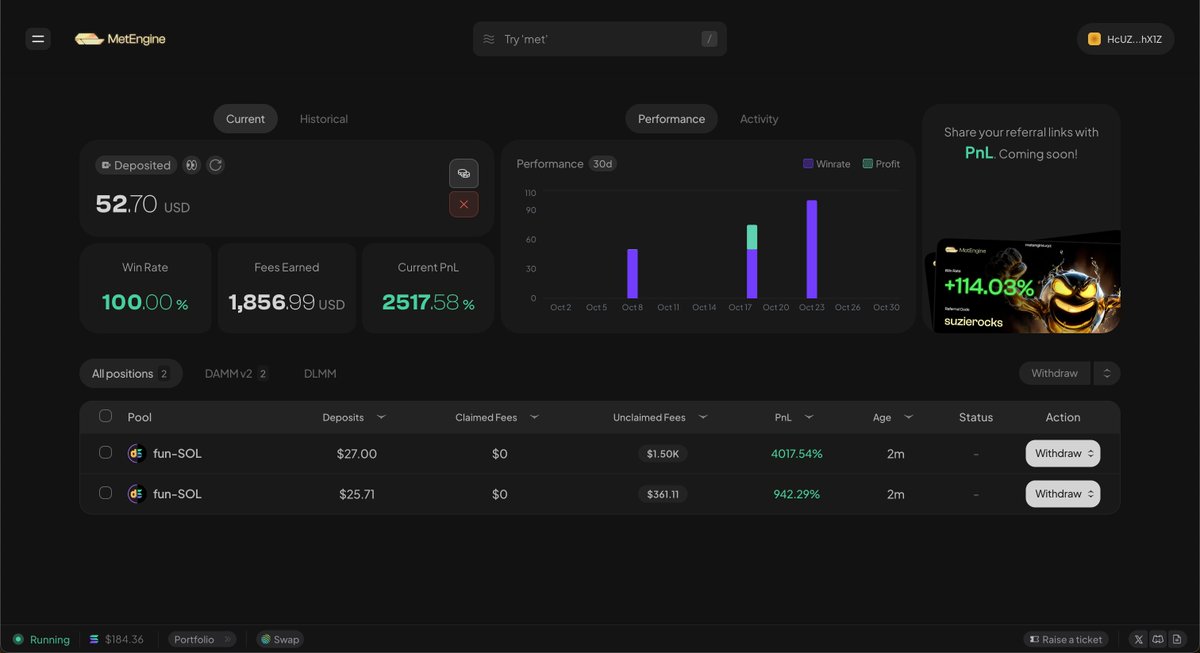The image size is (1200, 653).
Task: Click the MetEngine logo
Action: click(x=120, y=38)
